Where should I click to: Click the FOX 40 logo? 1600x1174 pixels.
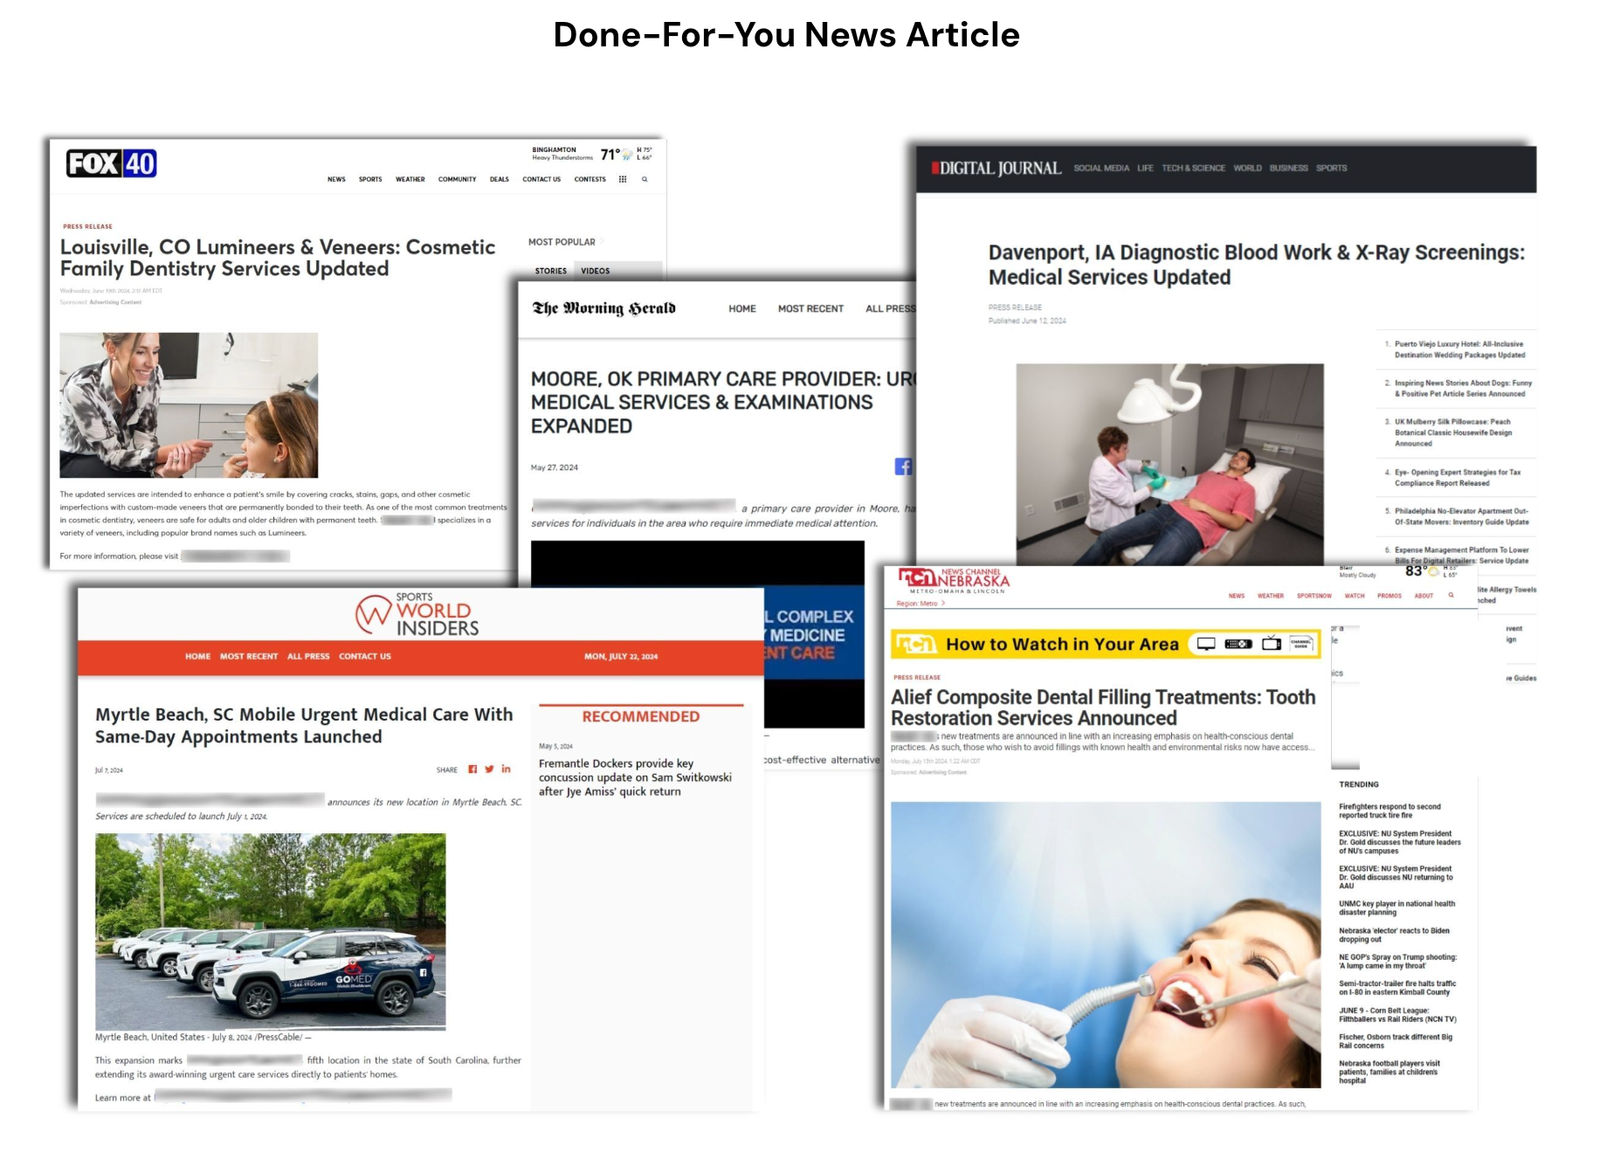click(x=111, y=163)
